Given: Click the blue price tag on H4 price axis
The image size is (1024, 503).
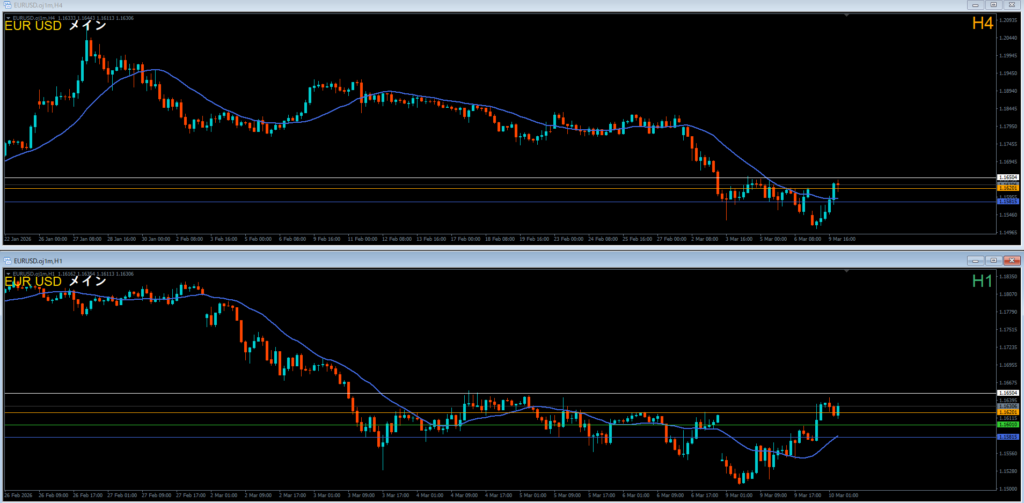Looking at the screenshot, I should [x=1008, y=201].
